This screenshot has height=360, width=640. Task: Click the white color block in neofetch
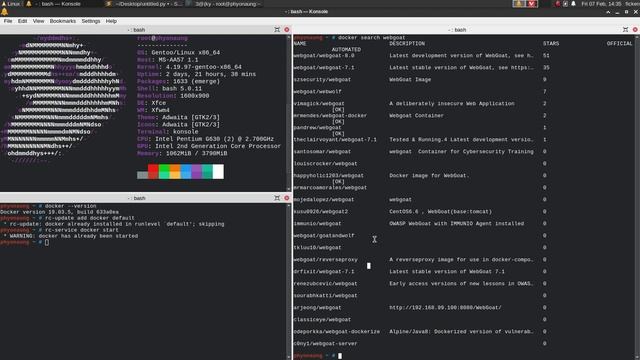218,171
